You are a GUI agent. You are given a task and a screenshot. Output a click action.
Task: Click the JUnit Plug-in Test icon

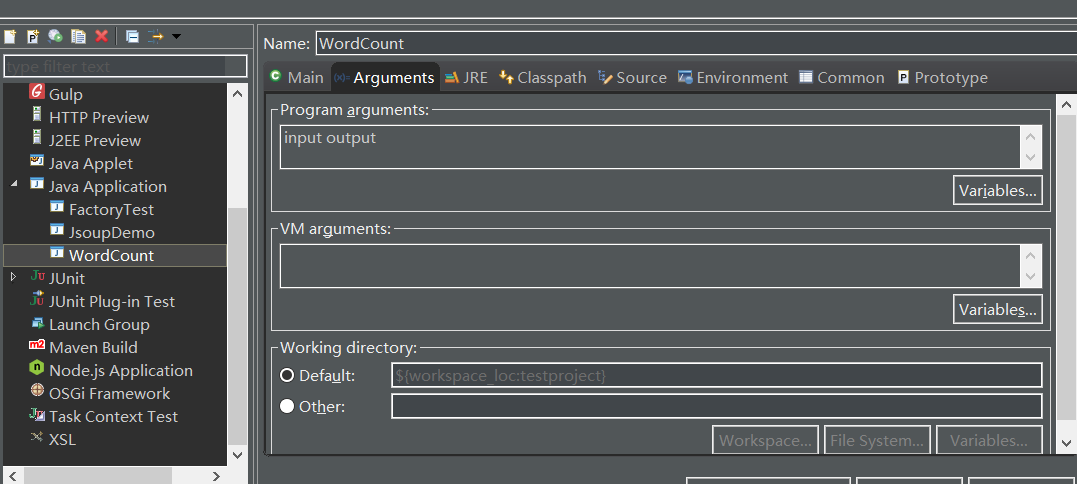(37, 299)
